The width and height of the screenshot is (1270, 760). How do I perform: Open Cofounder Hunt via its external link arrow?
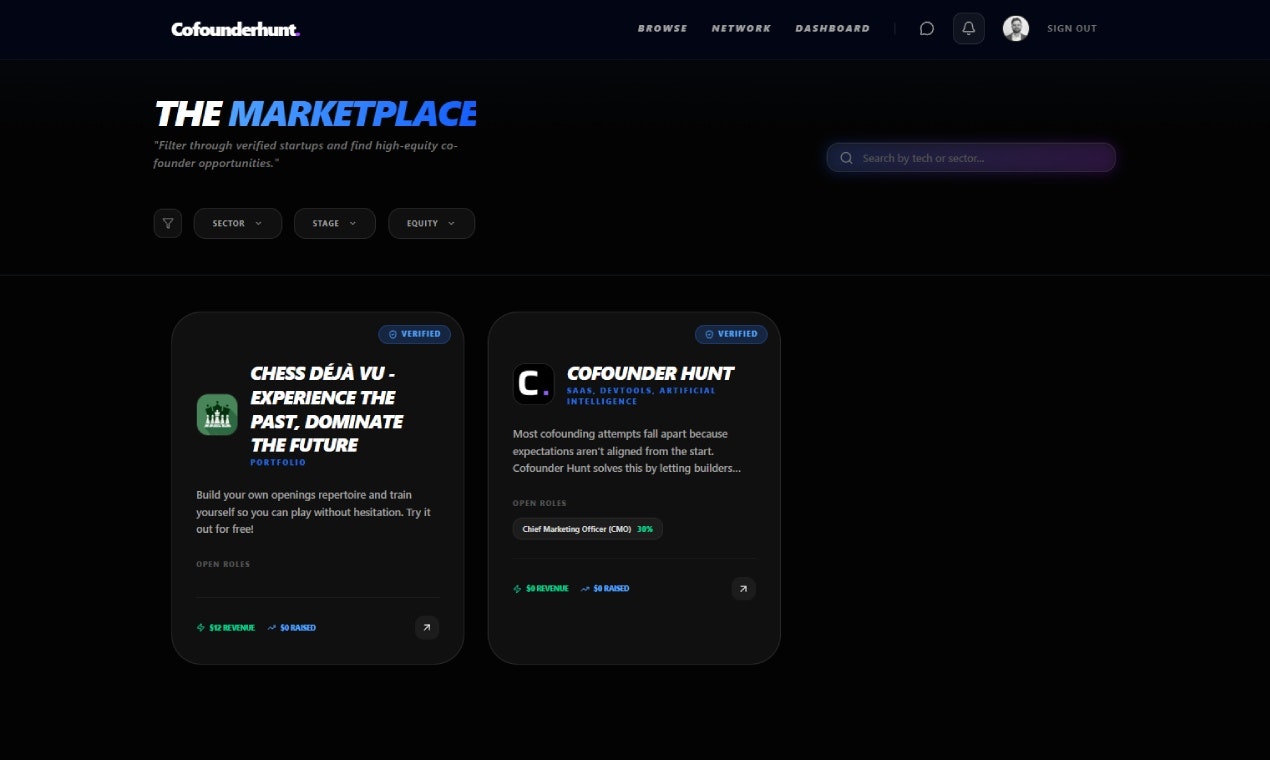coord(743,588)
